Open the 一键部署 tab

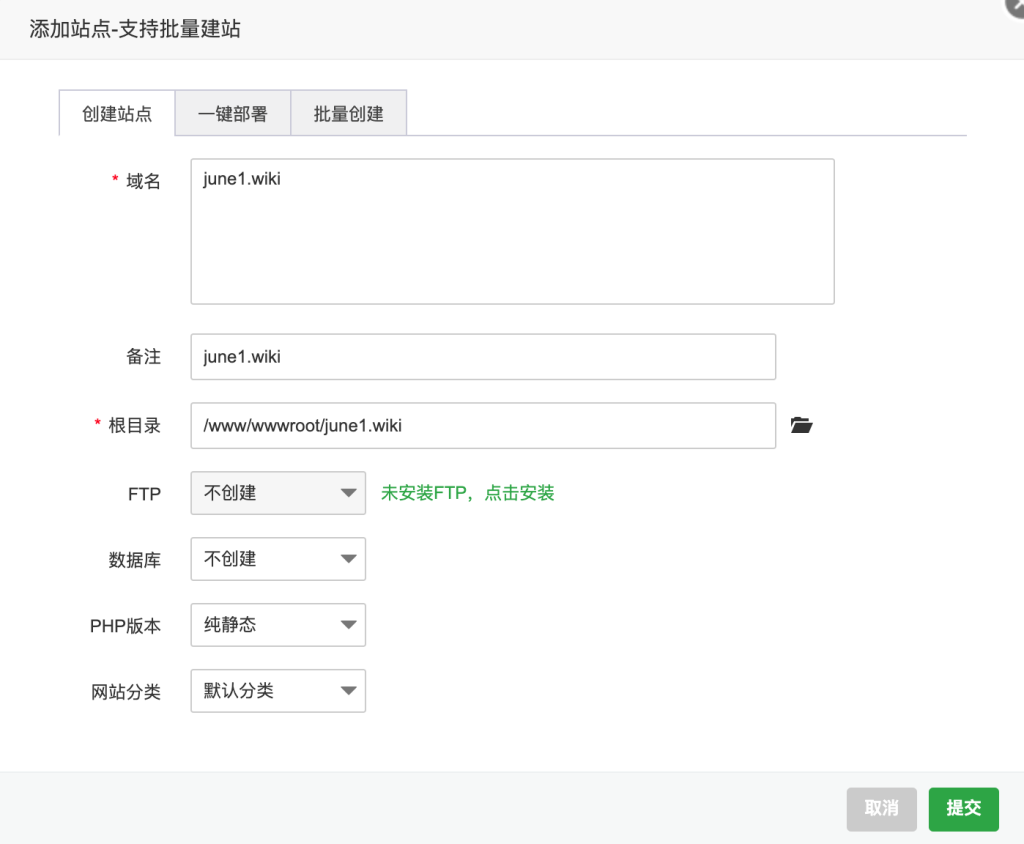(232, 114)
